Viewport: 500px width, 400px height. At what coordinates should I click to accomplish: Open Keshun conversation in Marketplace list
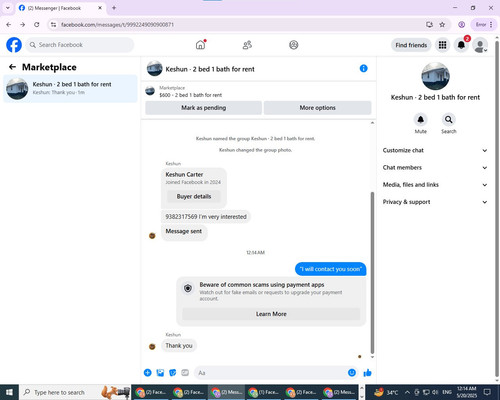coord(70,88)
